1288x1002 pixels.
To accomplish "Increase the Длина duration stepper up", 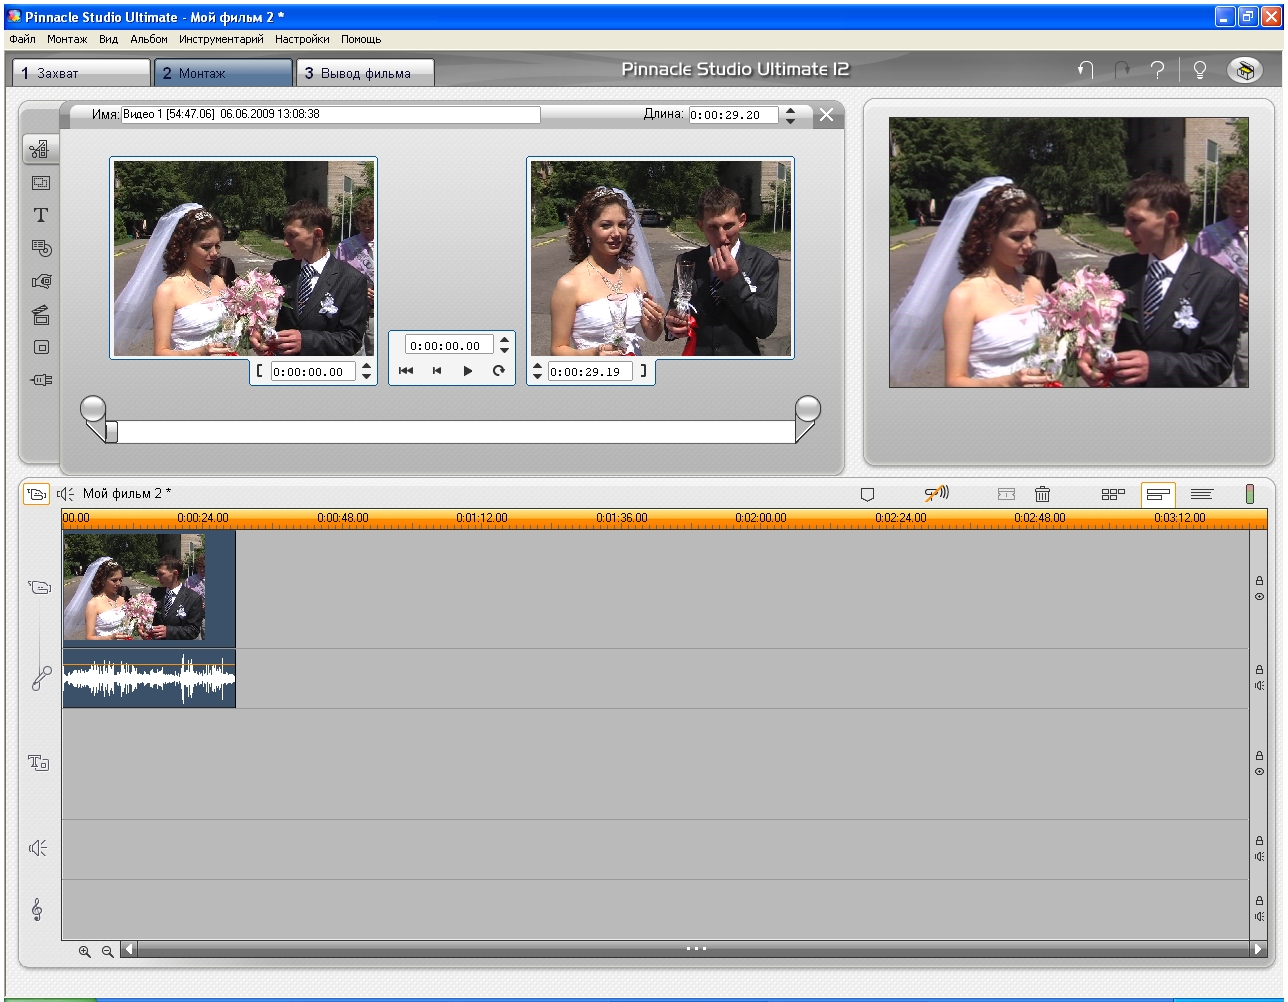I will (790, 110).
